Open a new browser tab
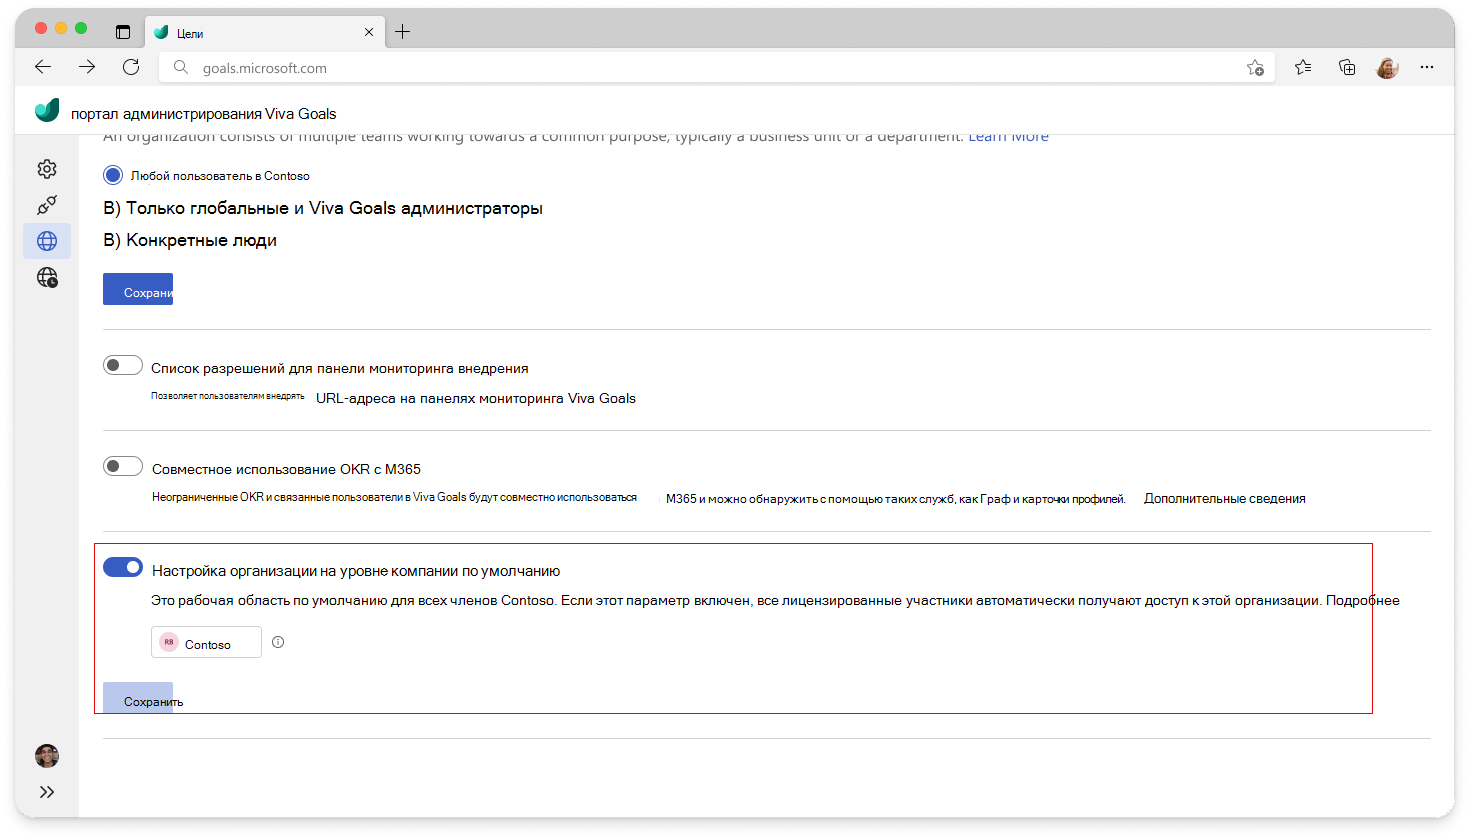Screen dimensions: 1470x839 (403, 32)
